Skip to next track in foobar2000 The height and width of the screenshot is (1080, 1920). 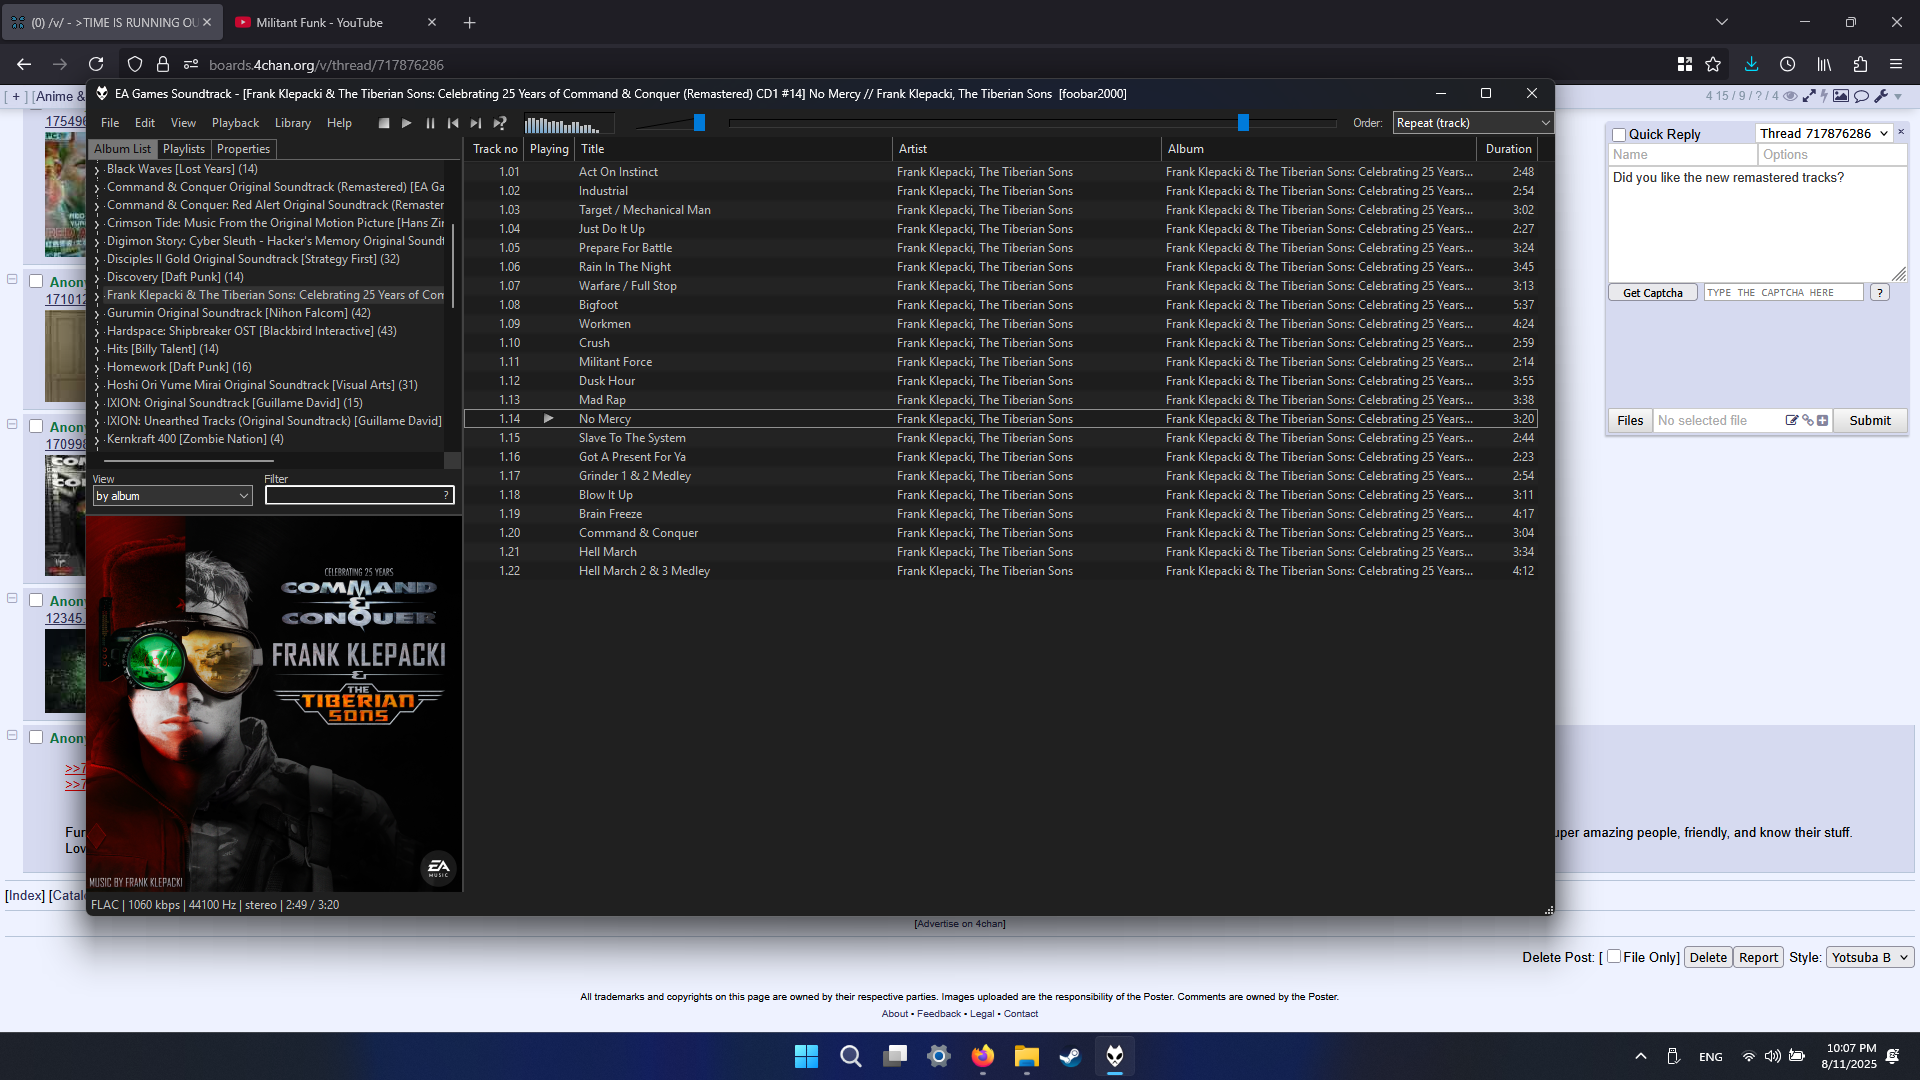pyautogui.click(x=476, y=123)
